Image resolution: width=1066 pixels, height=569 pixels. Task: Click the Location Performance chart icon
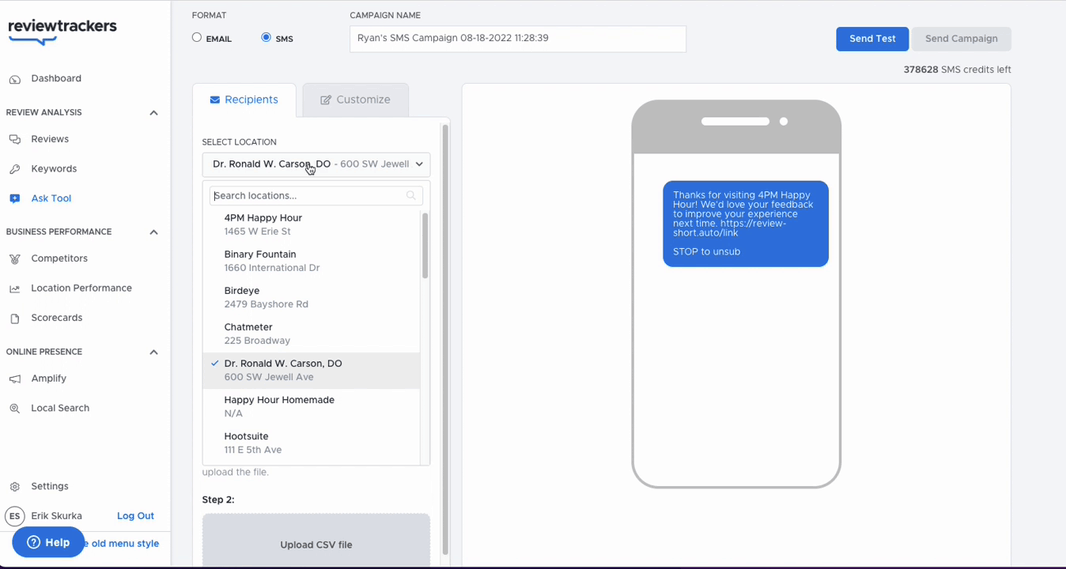[x=15, y=289]
